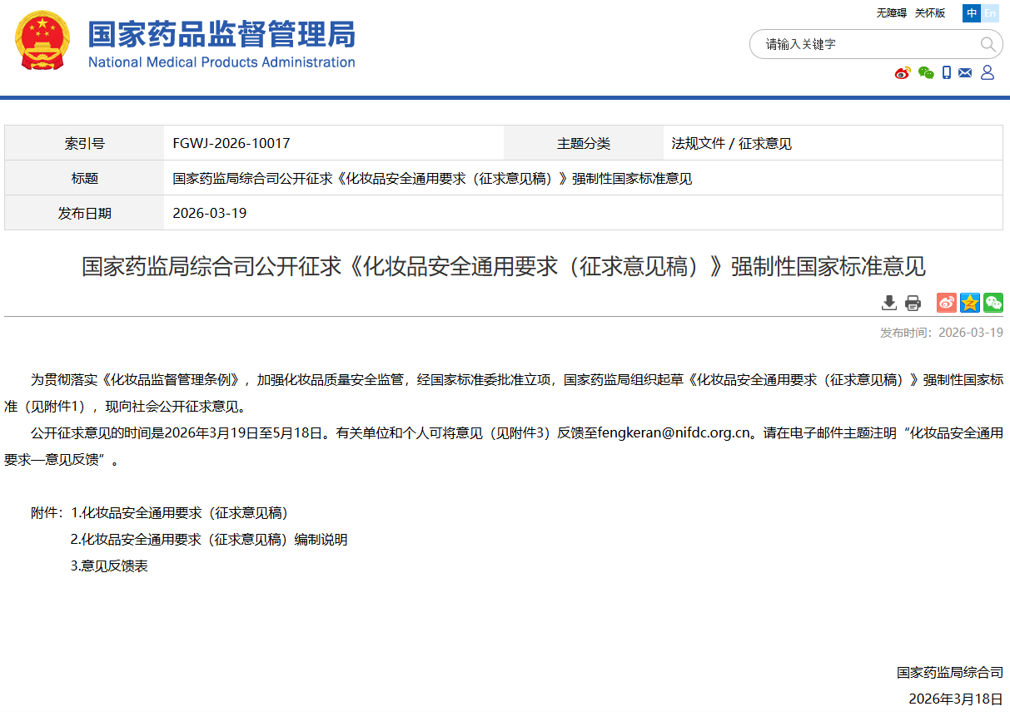Print the page with the printer icon
This screenshot has width=1010, height=712.
click(912, 303)
